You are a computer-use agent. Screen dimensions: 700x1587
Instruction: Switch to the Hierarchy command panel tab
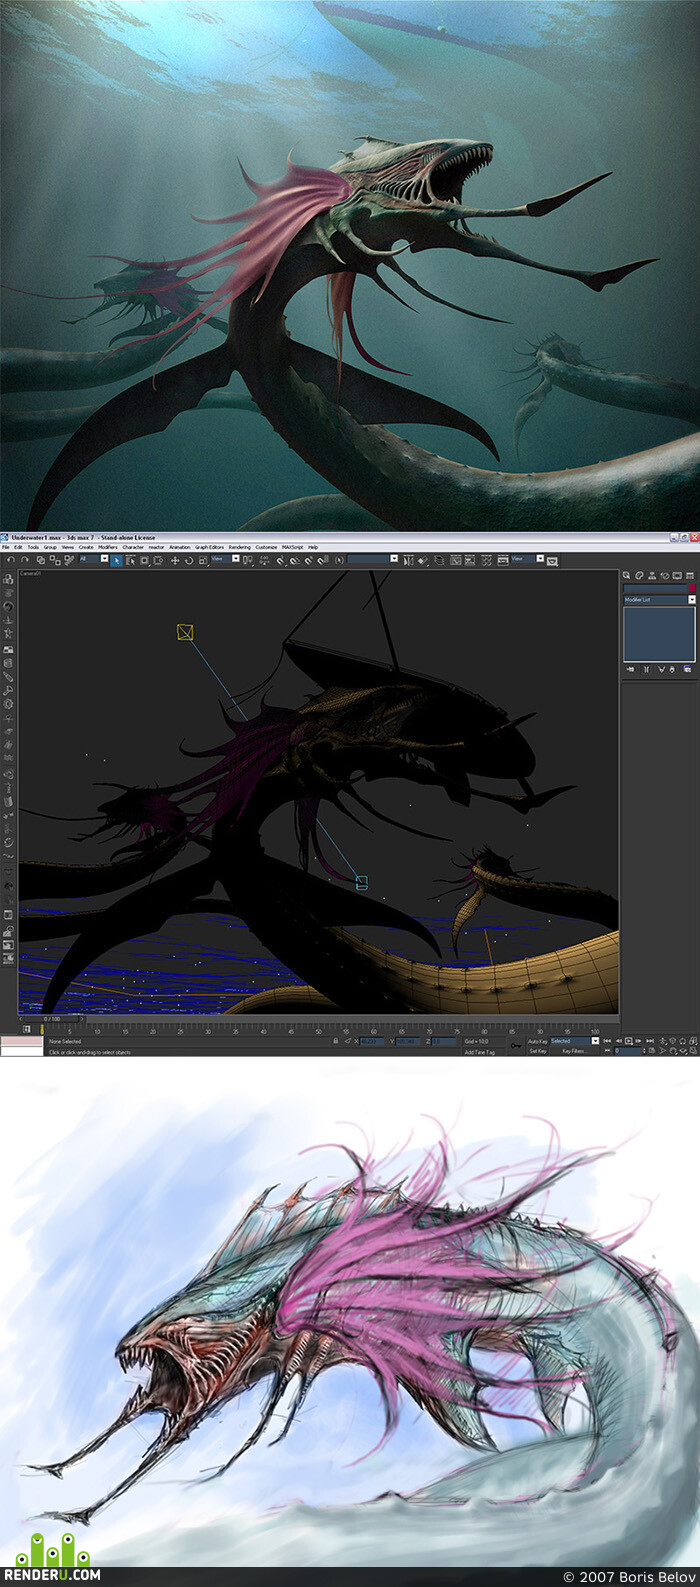click(x=652, y=575)
